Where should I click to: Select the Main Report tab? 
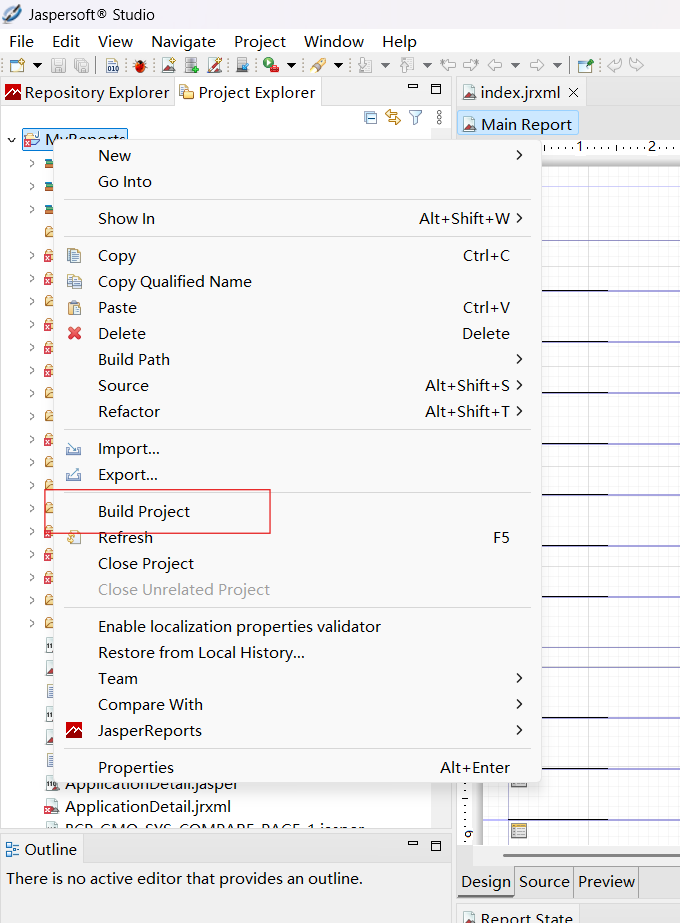pyautogui.click(x=518, y=124)
